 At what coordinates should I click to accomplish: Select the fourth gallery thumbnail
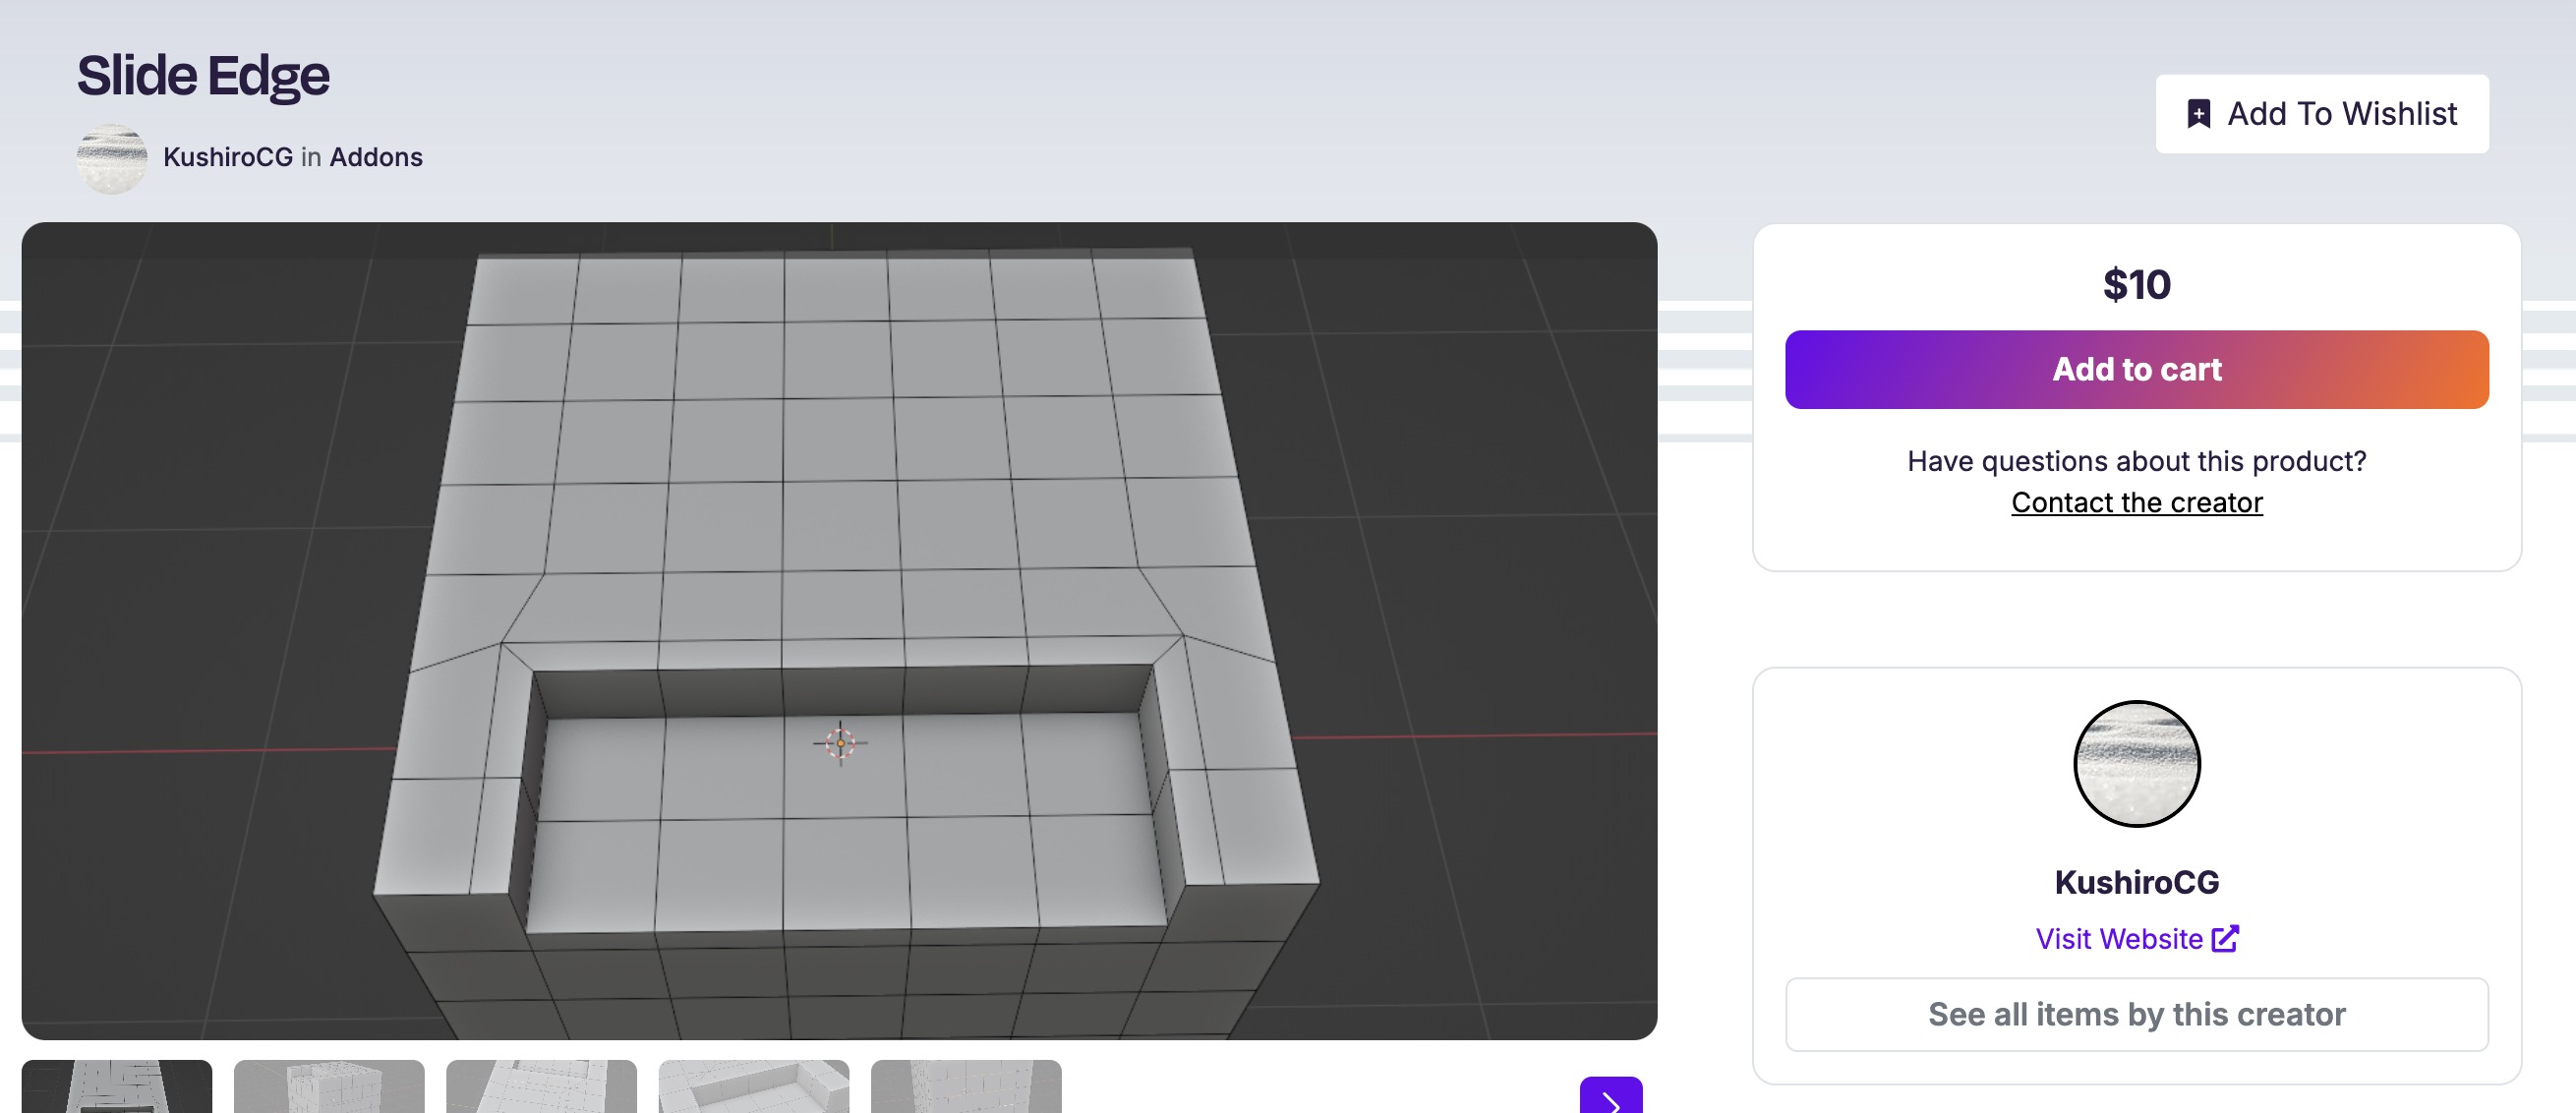tap(754, 1087)
